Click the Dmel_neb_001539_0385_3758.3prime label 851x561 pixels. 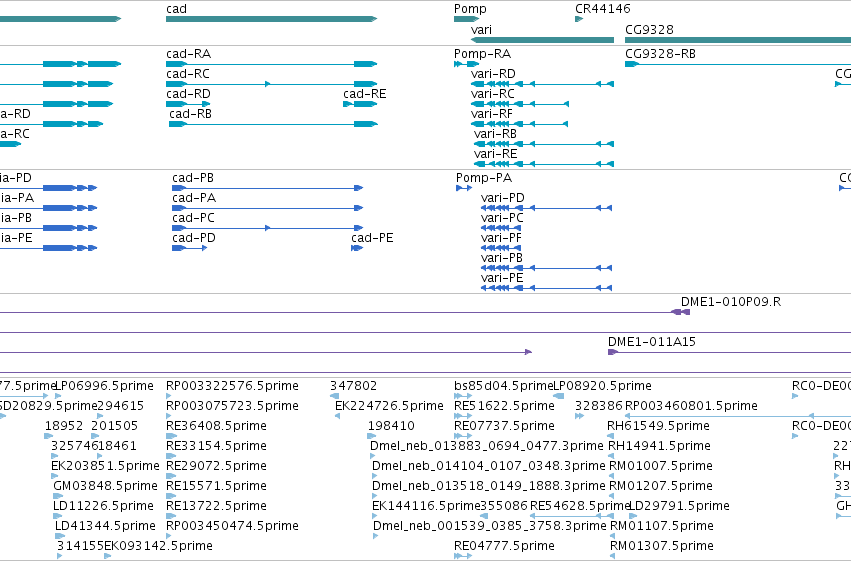(490, 527)
